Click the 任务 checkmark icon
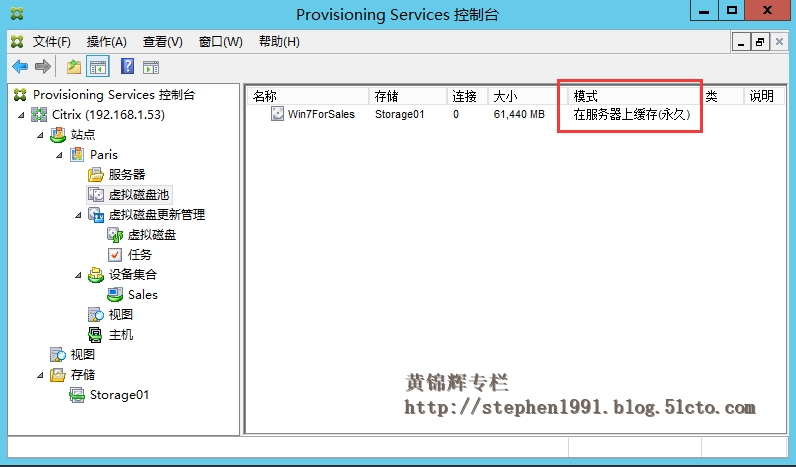 point(115,255)
